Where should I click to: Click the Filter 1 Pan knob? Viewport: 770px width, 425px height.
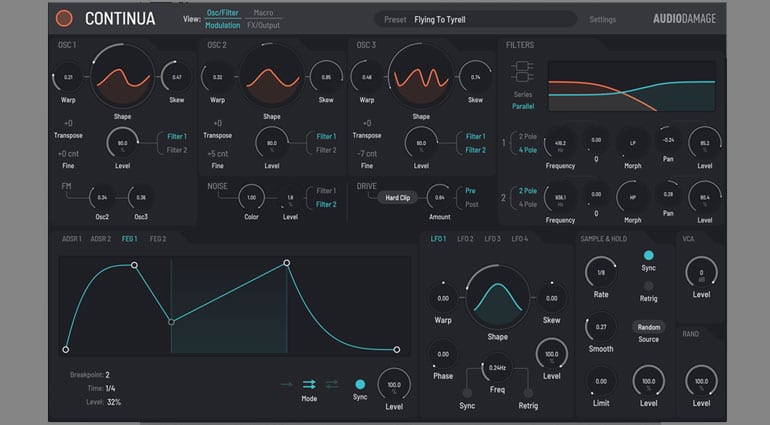tap(668, 140)
